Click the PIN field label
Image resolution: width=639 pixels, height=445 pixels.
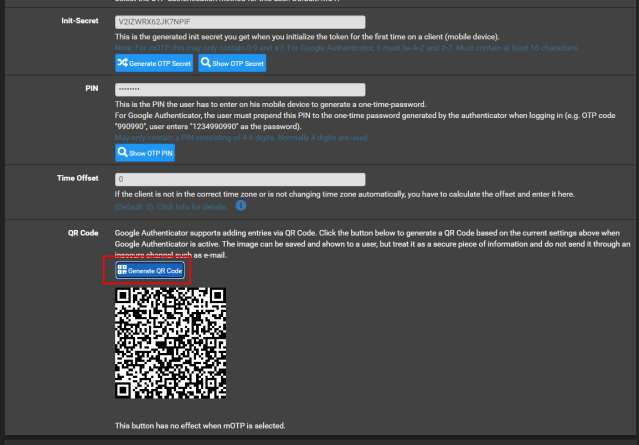92,88
